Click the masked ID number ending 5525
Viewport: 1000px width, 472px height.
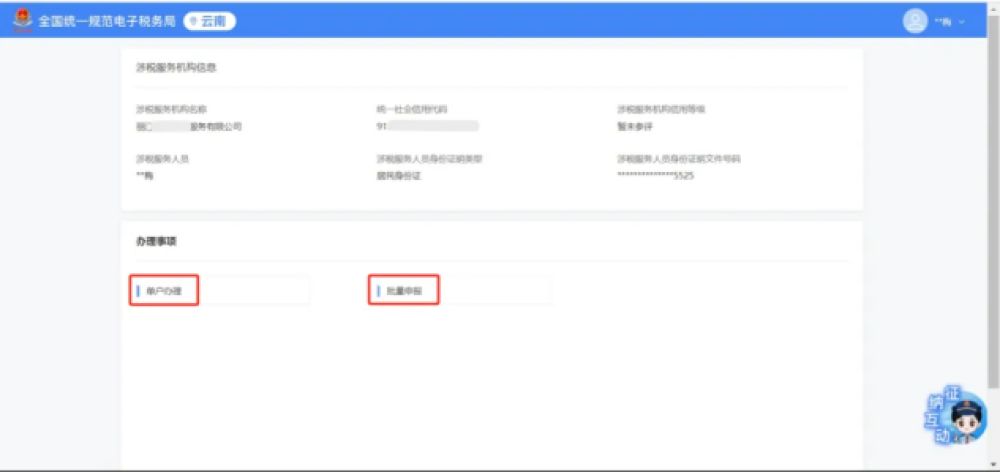[x=655, y=175]
